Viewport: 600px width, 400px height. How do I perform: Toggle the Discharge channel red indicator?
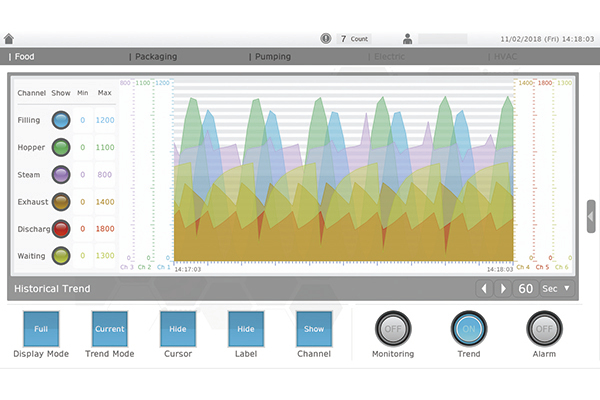61,229
